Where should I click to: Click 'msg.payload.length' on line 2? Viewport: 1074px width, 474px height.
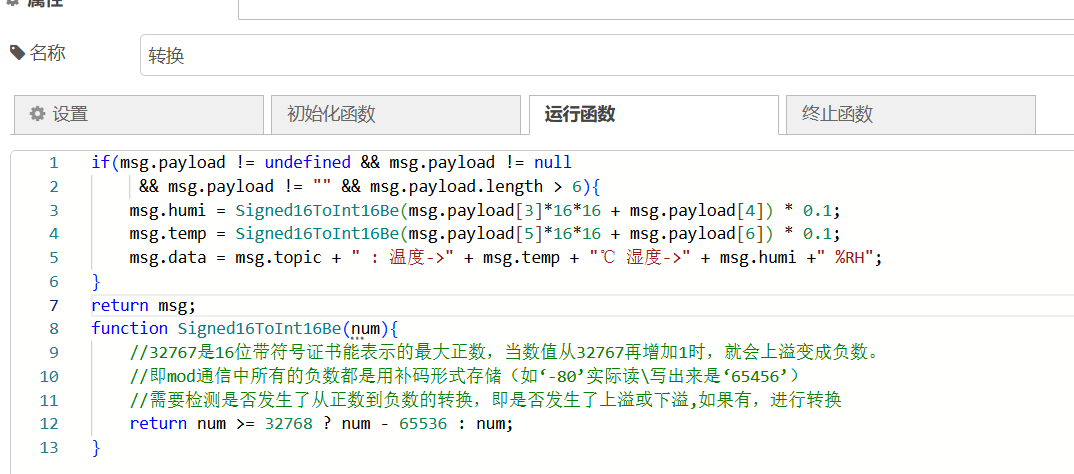pyautogui.click(x=456, y=186)
